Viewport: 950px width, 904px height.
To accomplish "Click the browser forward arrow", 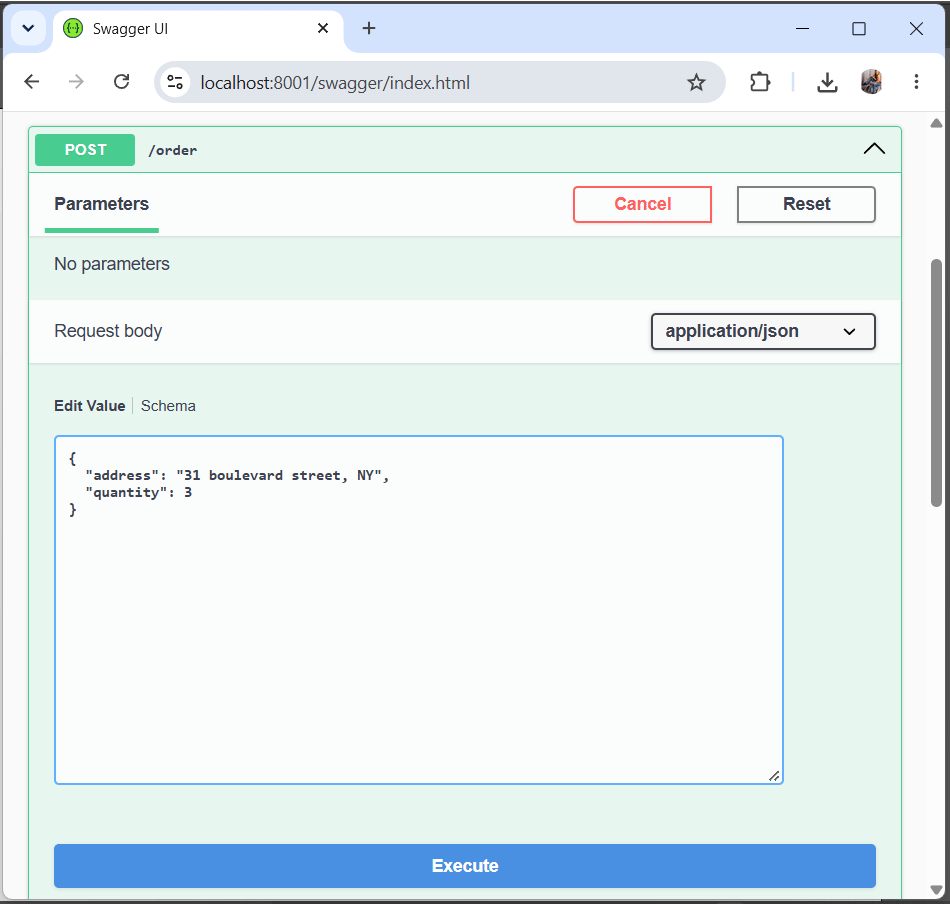I will (76, 81).
